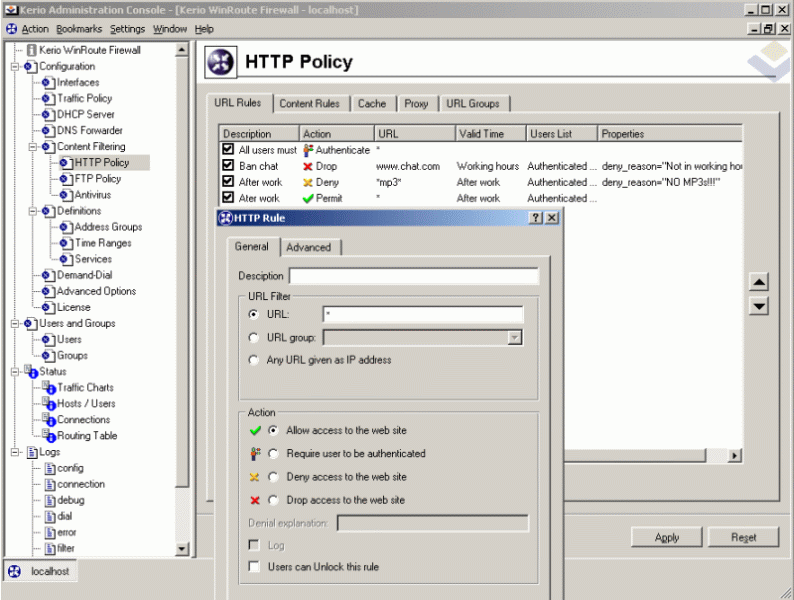This screenshot has width=794, height=600.
Task: Switch to the URL Groups tab
Action: tap(473, 104)
